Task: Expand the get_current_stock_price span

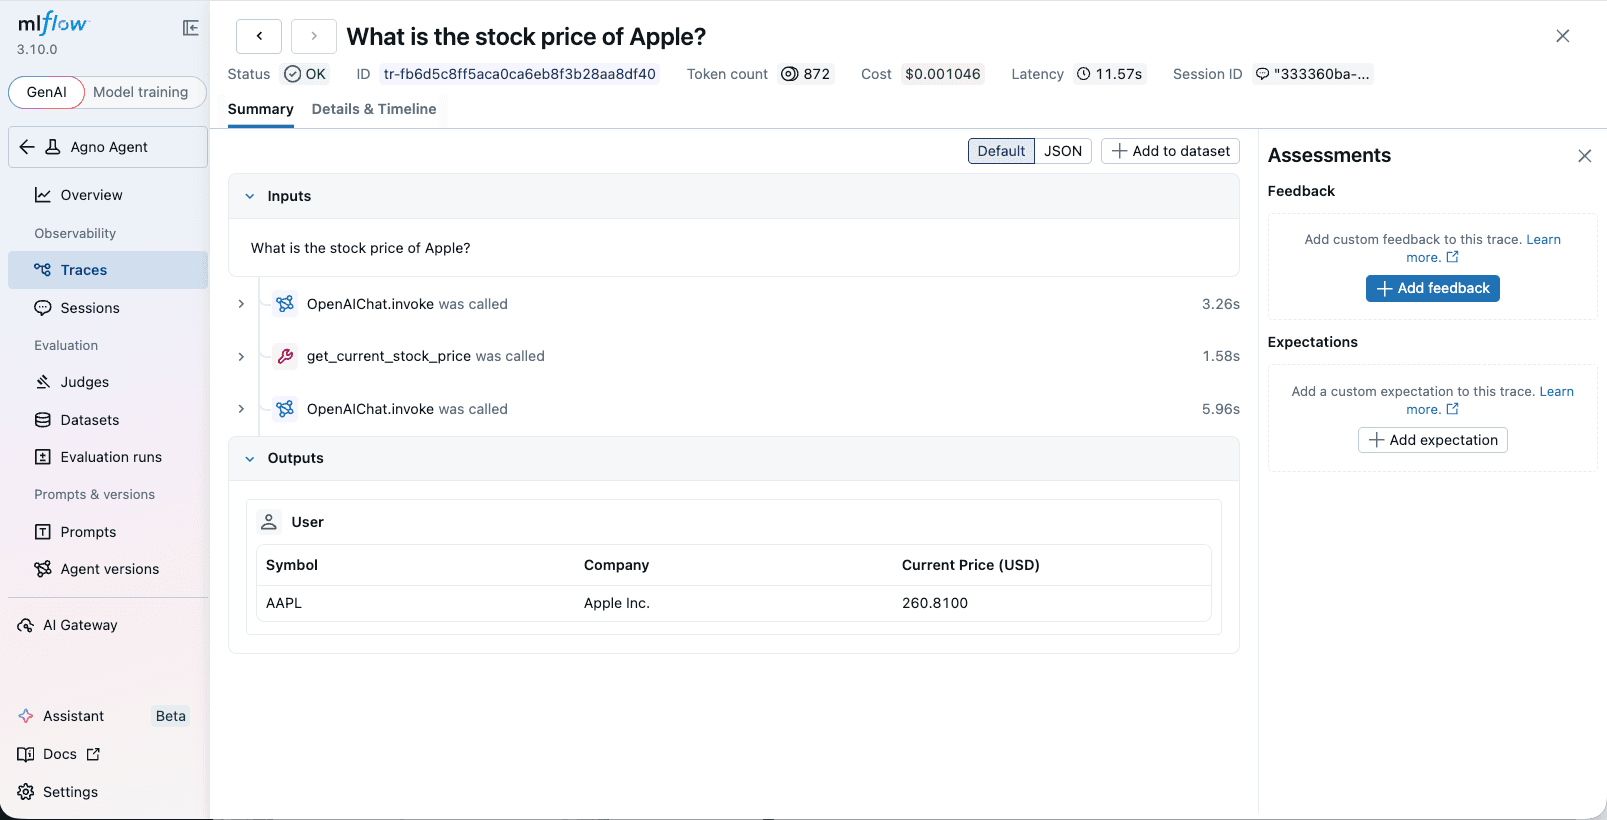Action: point(241,356)
